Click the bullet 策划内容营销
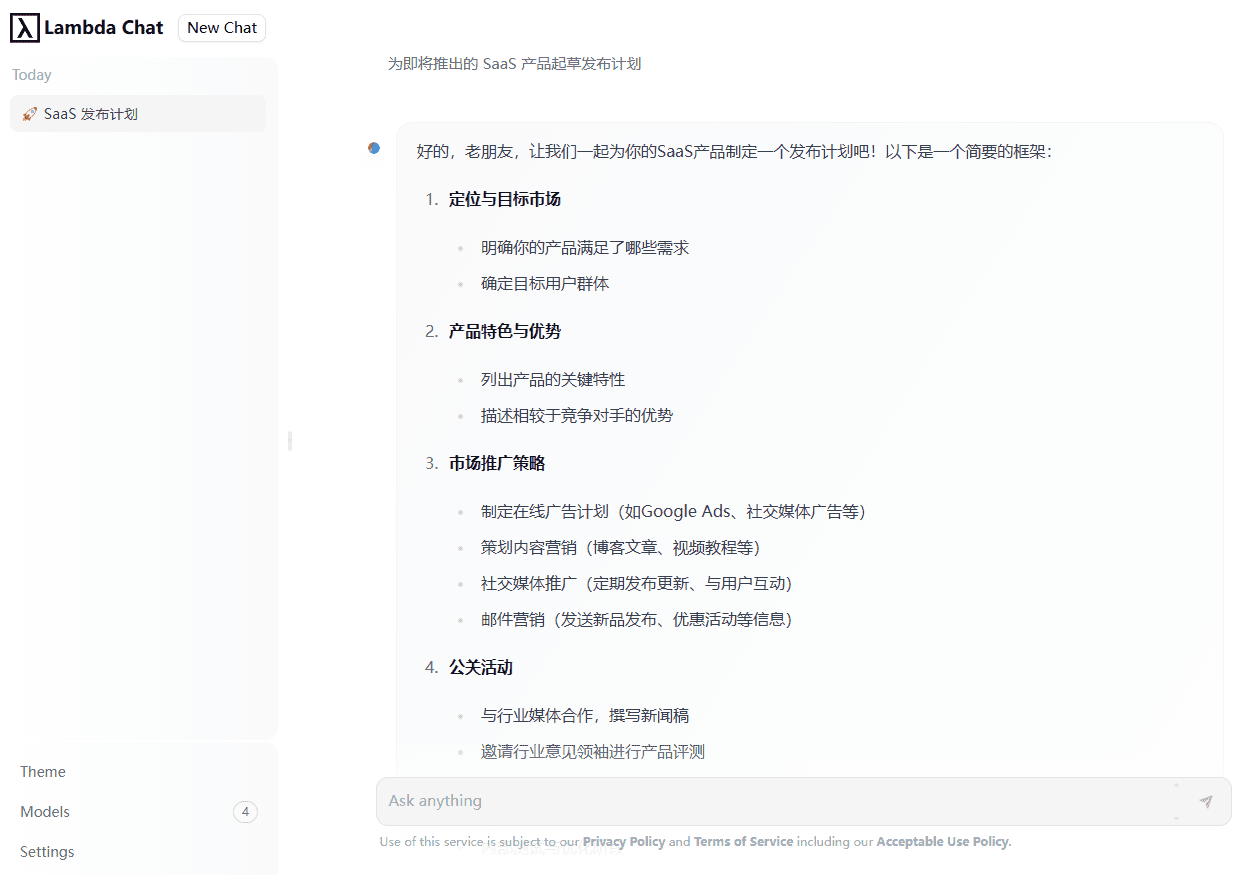This screenshot has height=875, width=1245. [621, 547]
